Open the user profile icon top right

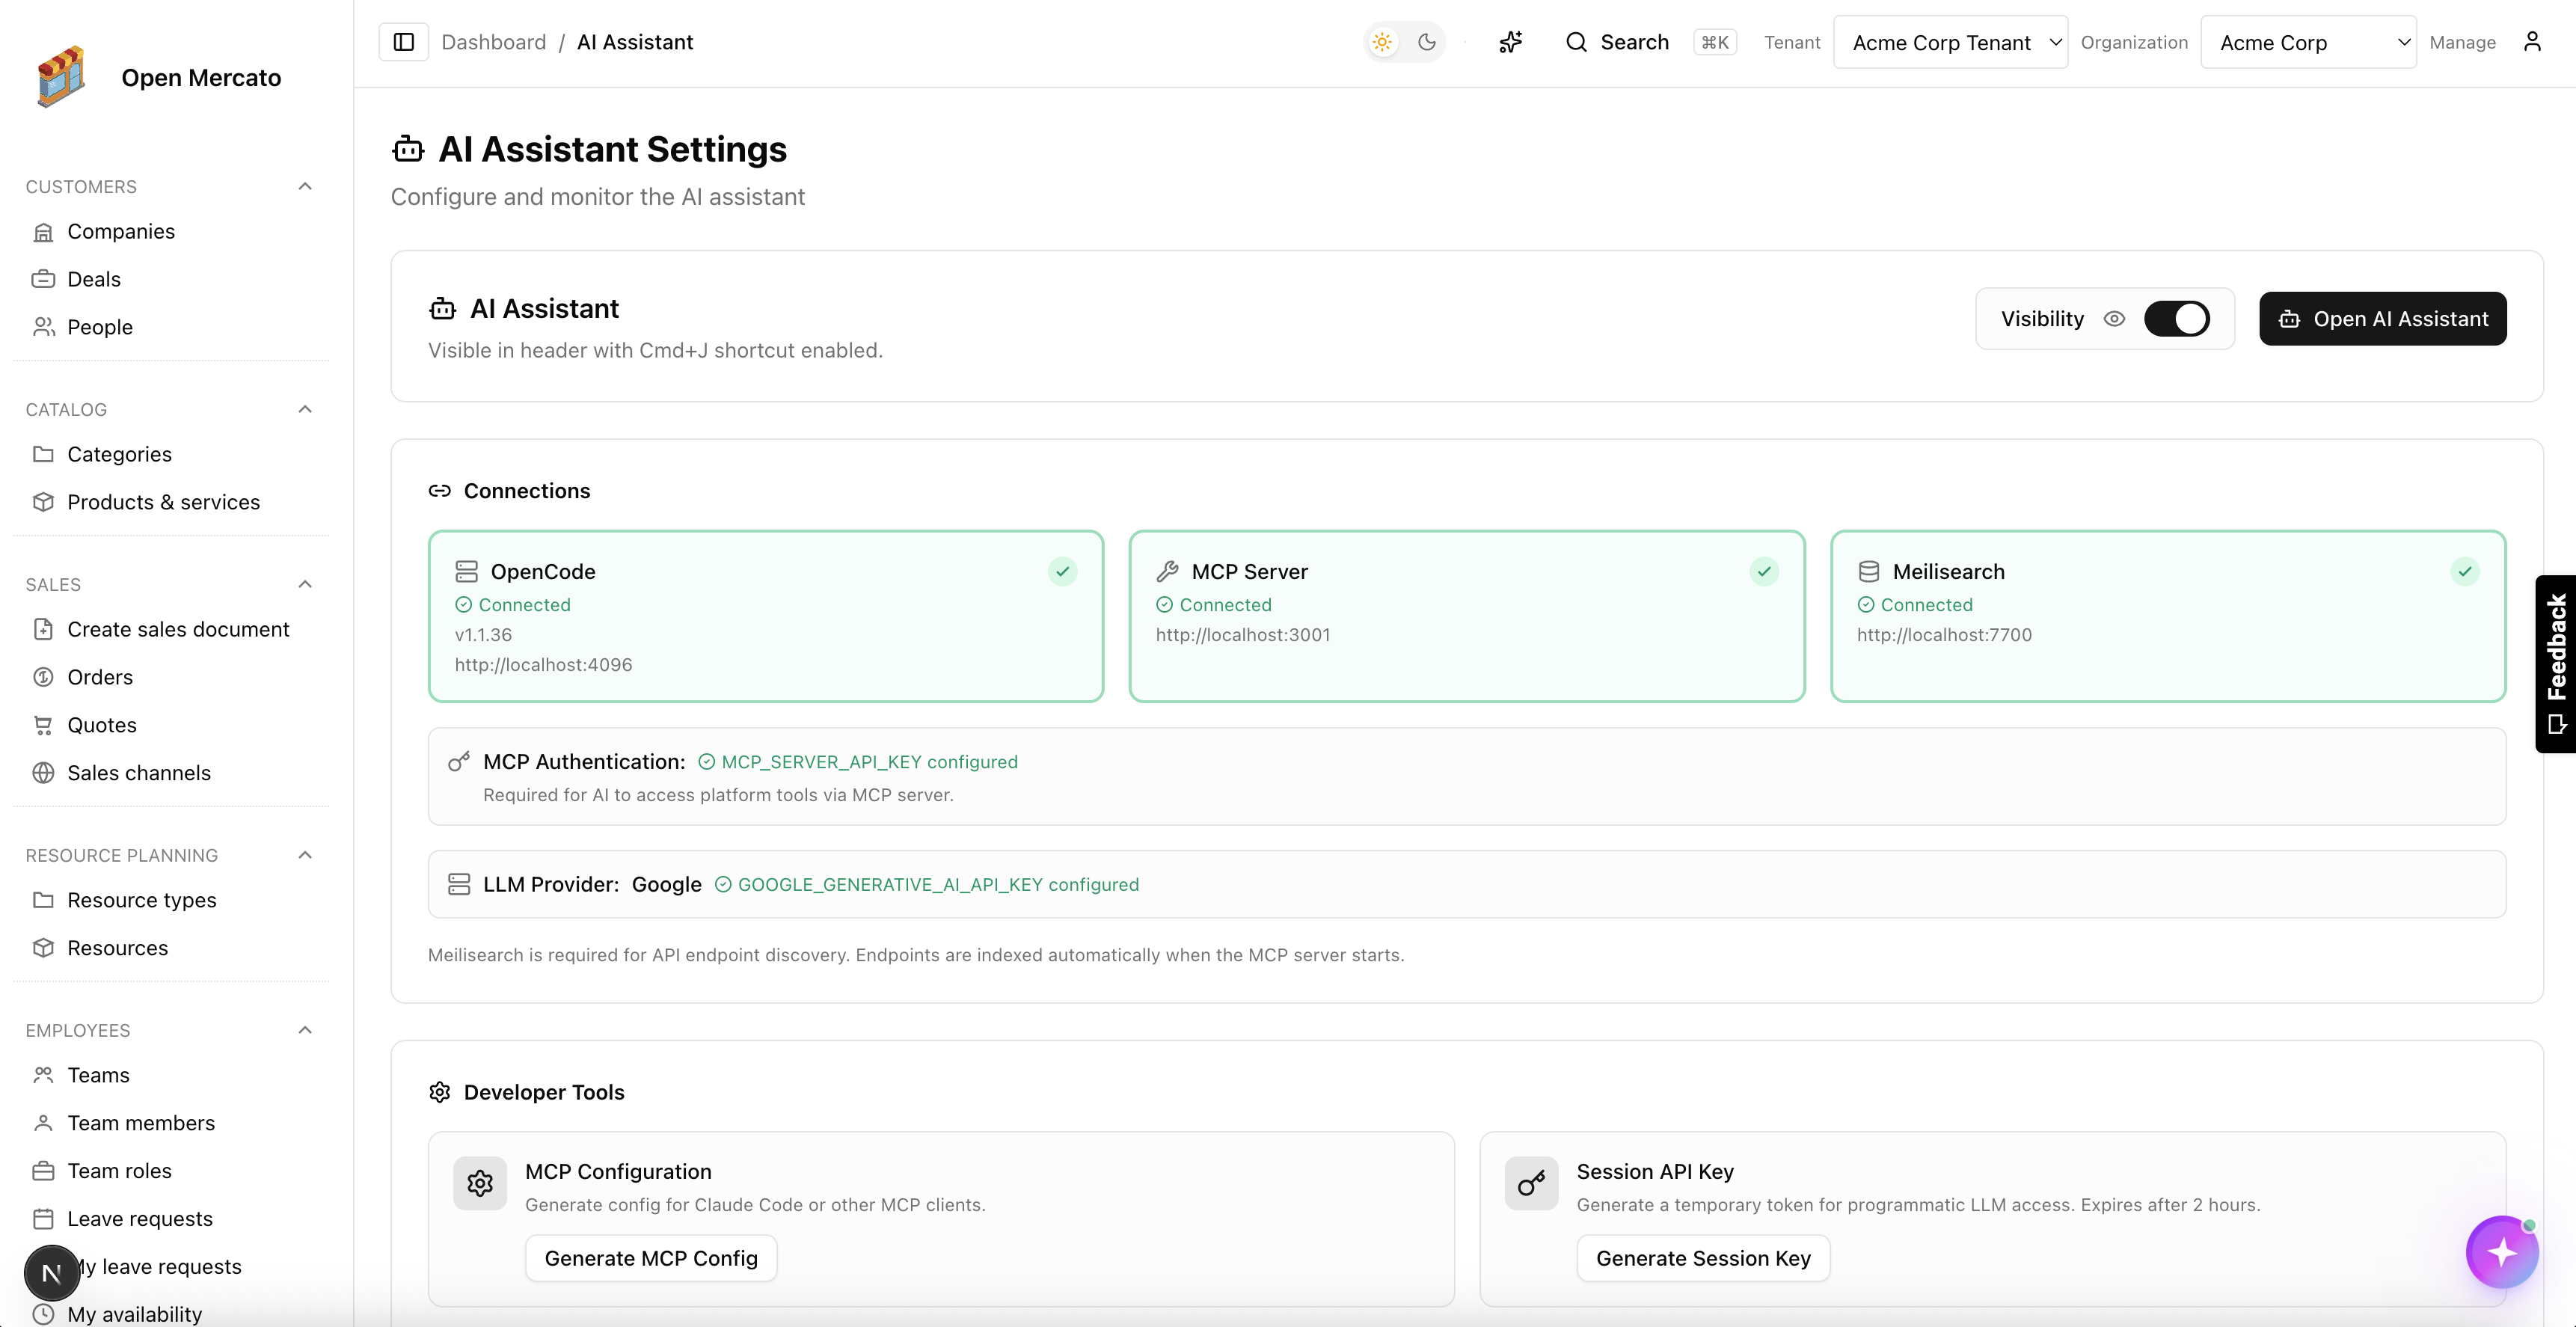point(2534,41)
